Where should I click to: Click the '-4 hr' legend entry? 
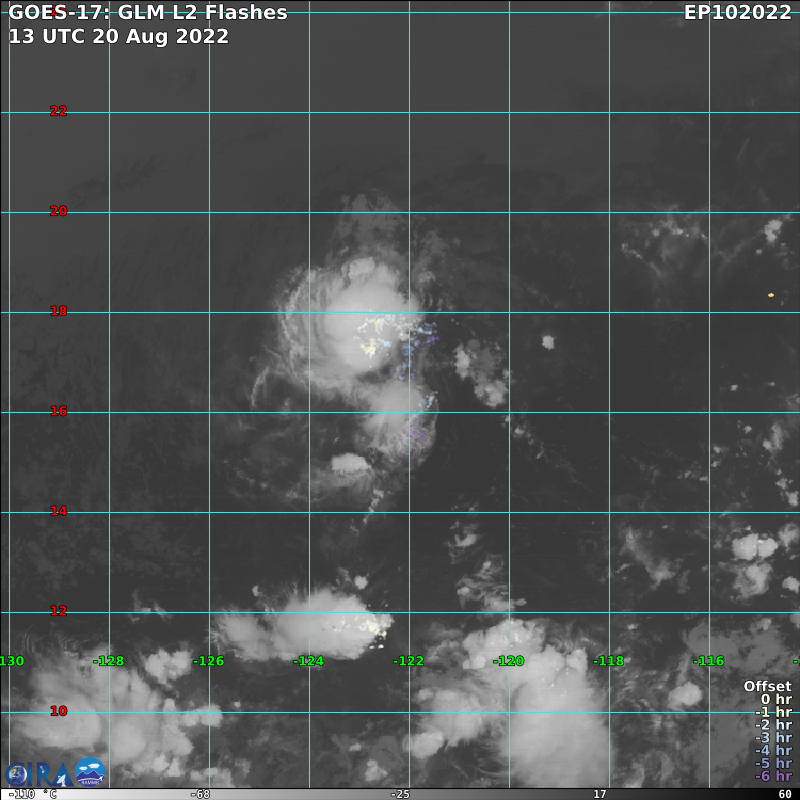[x=773, y=750]
